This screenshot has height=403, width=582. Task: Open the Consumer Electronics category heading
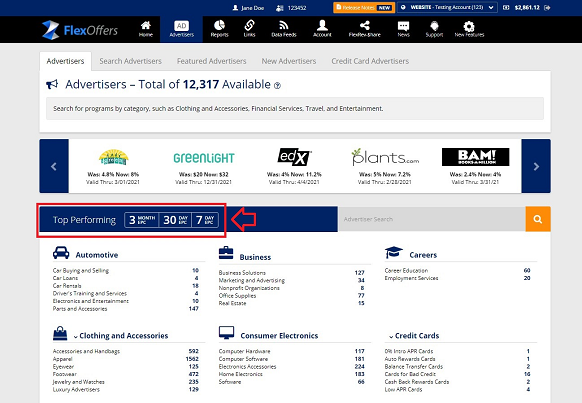[279, 336]
